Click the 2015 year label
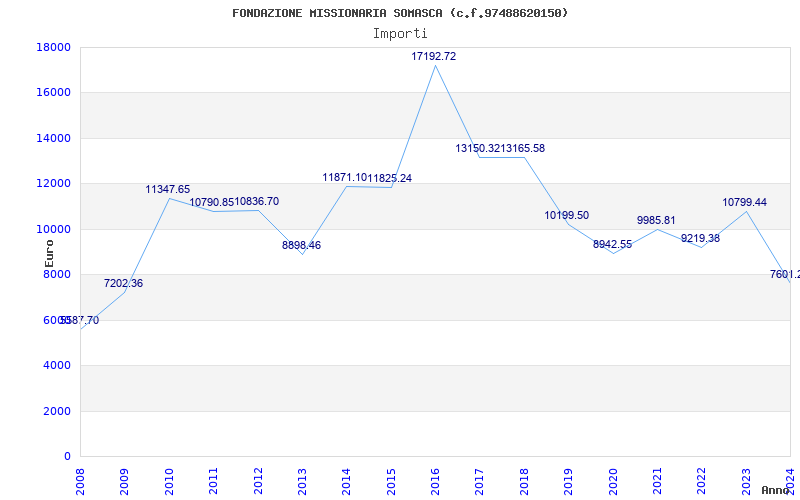The height and width of the screenshot is (500, 800). coord(391,481)
